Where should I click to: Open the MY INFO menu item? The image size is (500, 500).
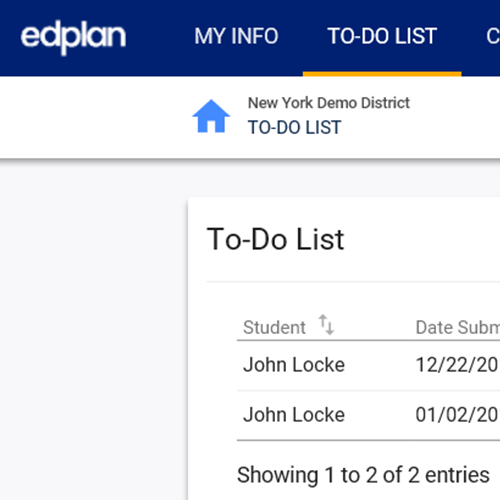(x=236, y=36)
